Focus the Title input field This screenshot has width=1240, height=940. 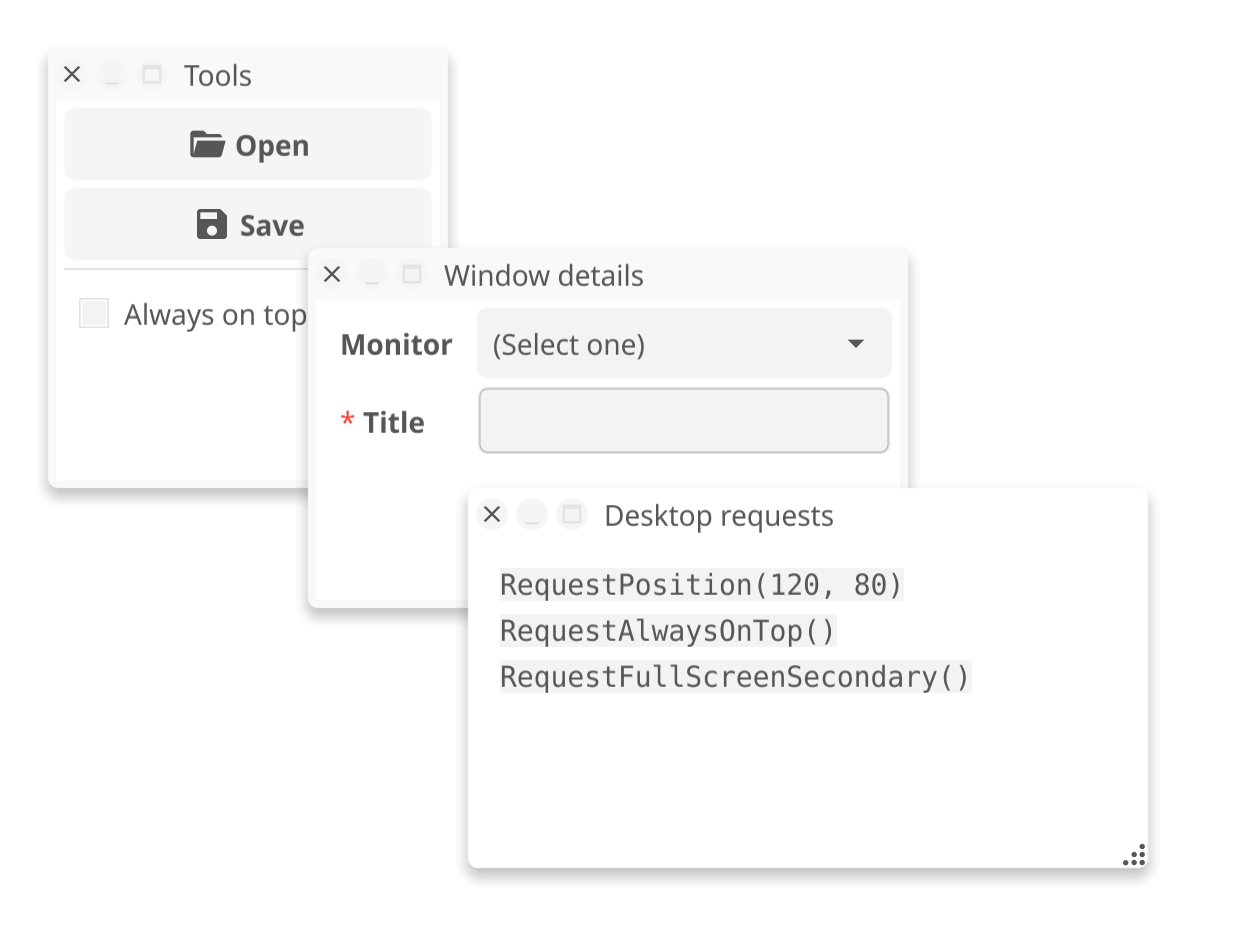point(684,421)
